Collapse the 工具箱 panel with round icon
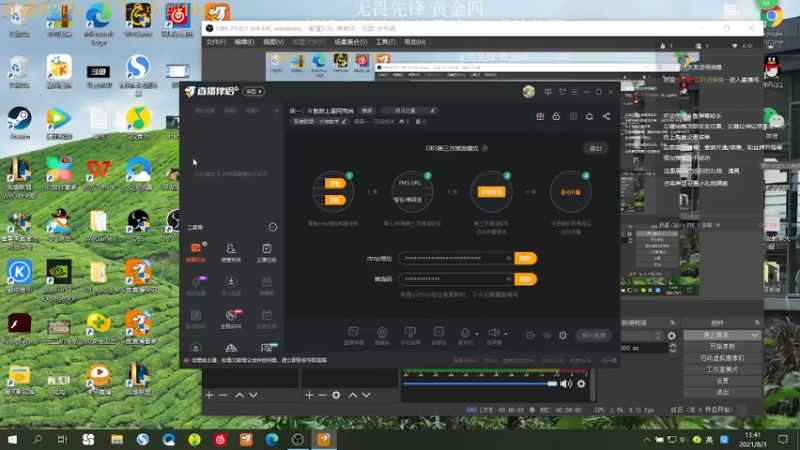 (273, 227)
